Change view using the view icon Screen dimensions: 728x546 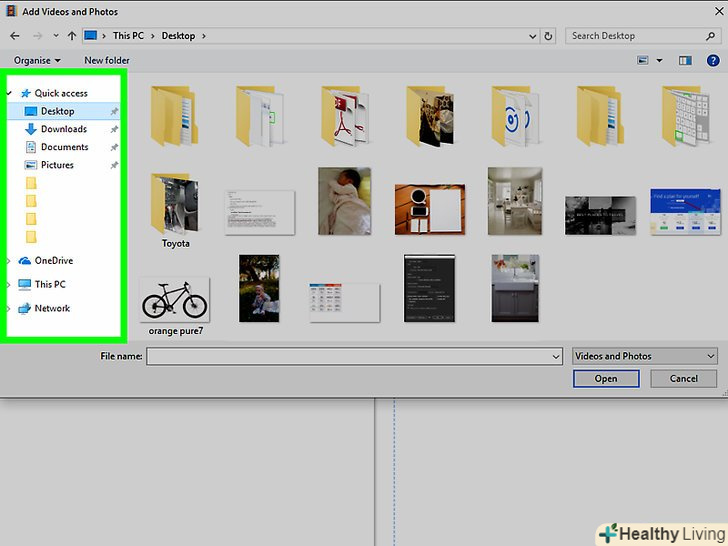(x=643, y=60)
